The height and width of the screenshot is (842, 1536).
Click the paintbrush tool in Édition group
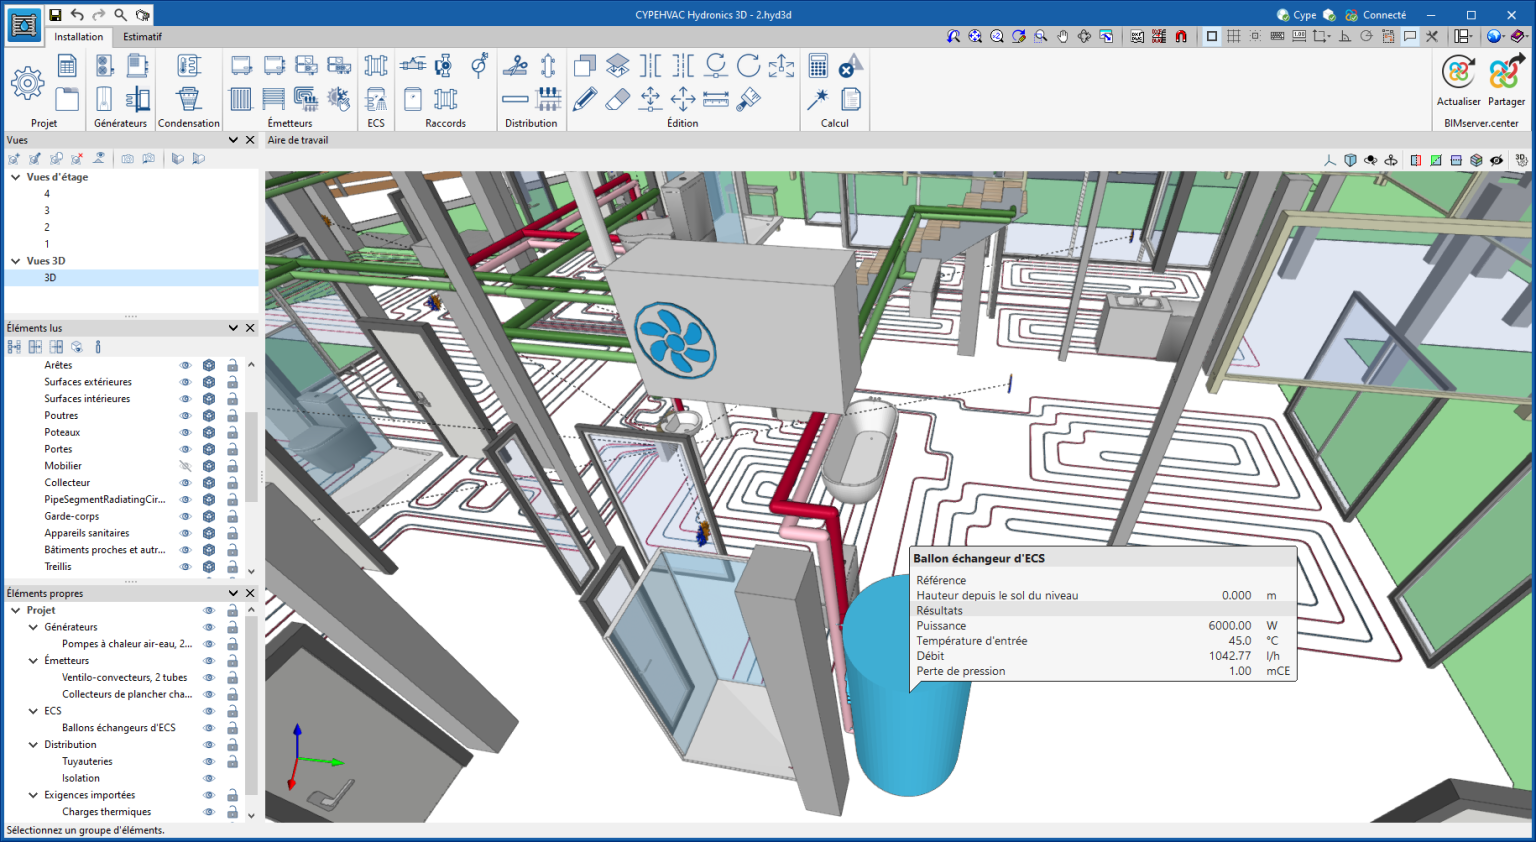[749, 99]
